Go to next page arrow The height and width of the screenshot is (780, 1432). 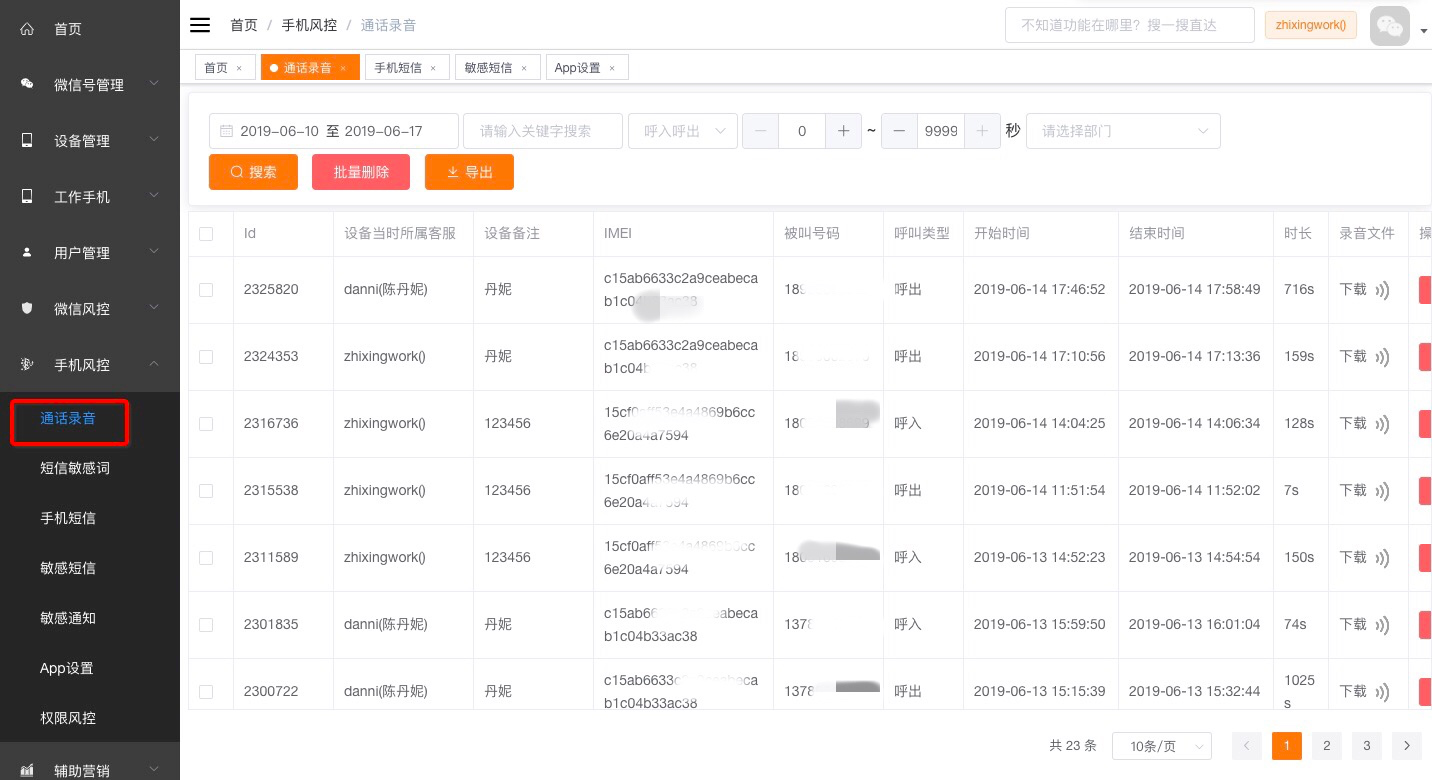click(x=1407, y=745)
